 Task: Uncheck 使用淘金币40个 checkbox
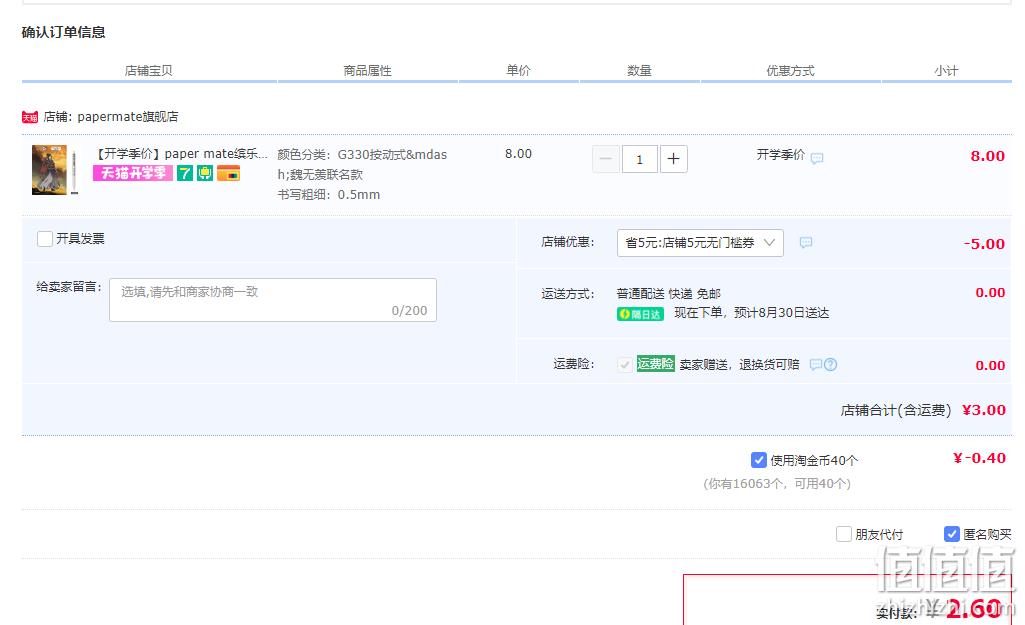tap(758, 460)
